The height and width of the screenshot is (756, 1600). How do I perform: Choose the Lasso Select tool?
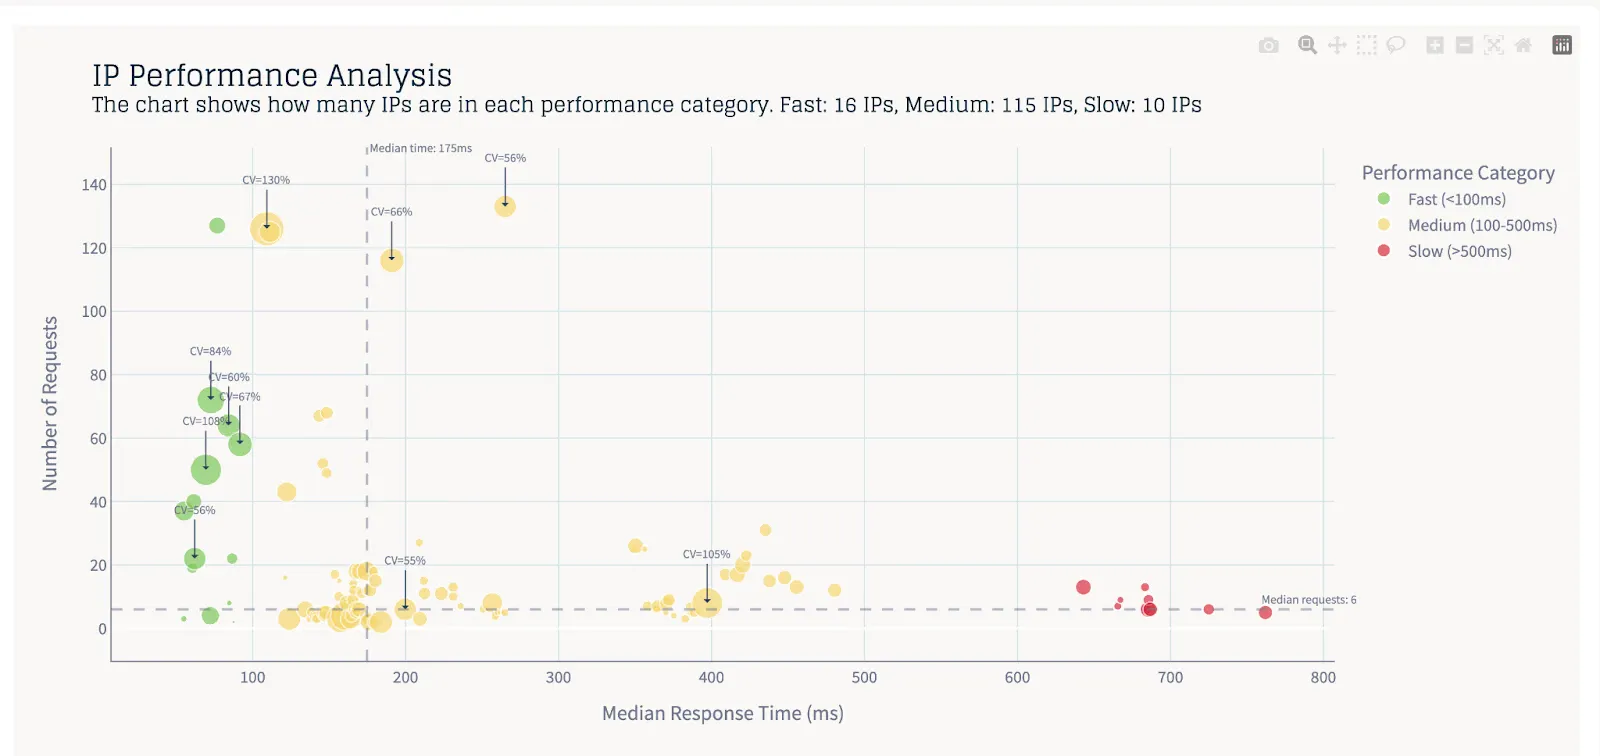tap(1396, 45)
